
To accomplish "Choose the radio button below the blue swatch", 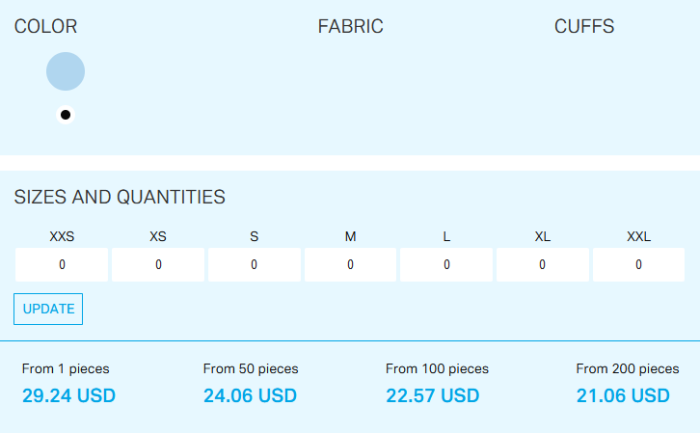I will 65,115.
